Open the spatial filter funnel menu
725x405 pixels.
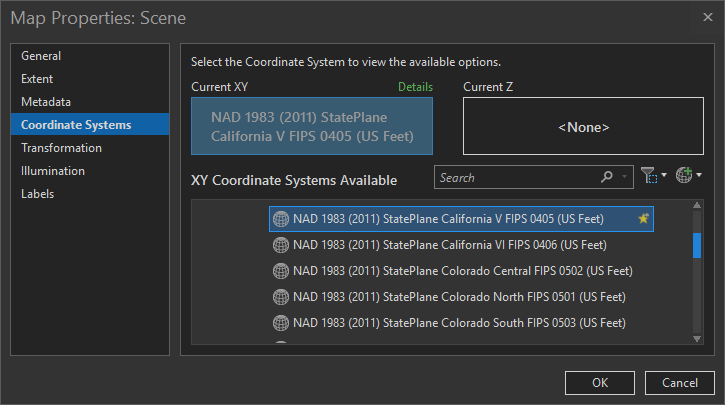point(648,177)
